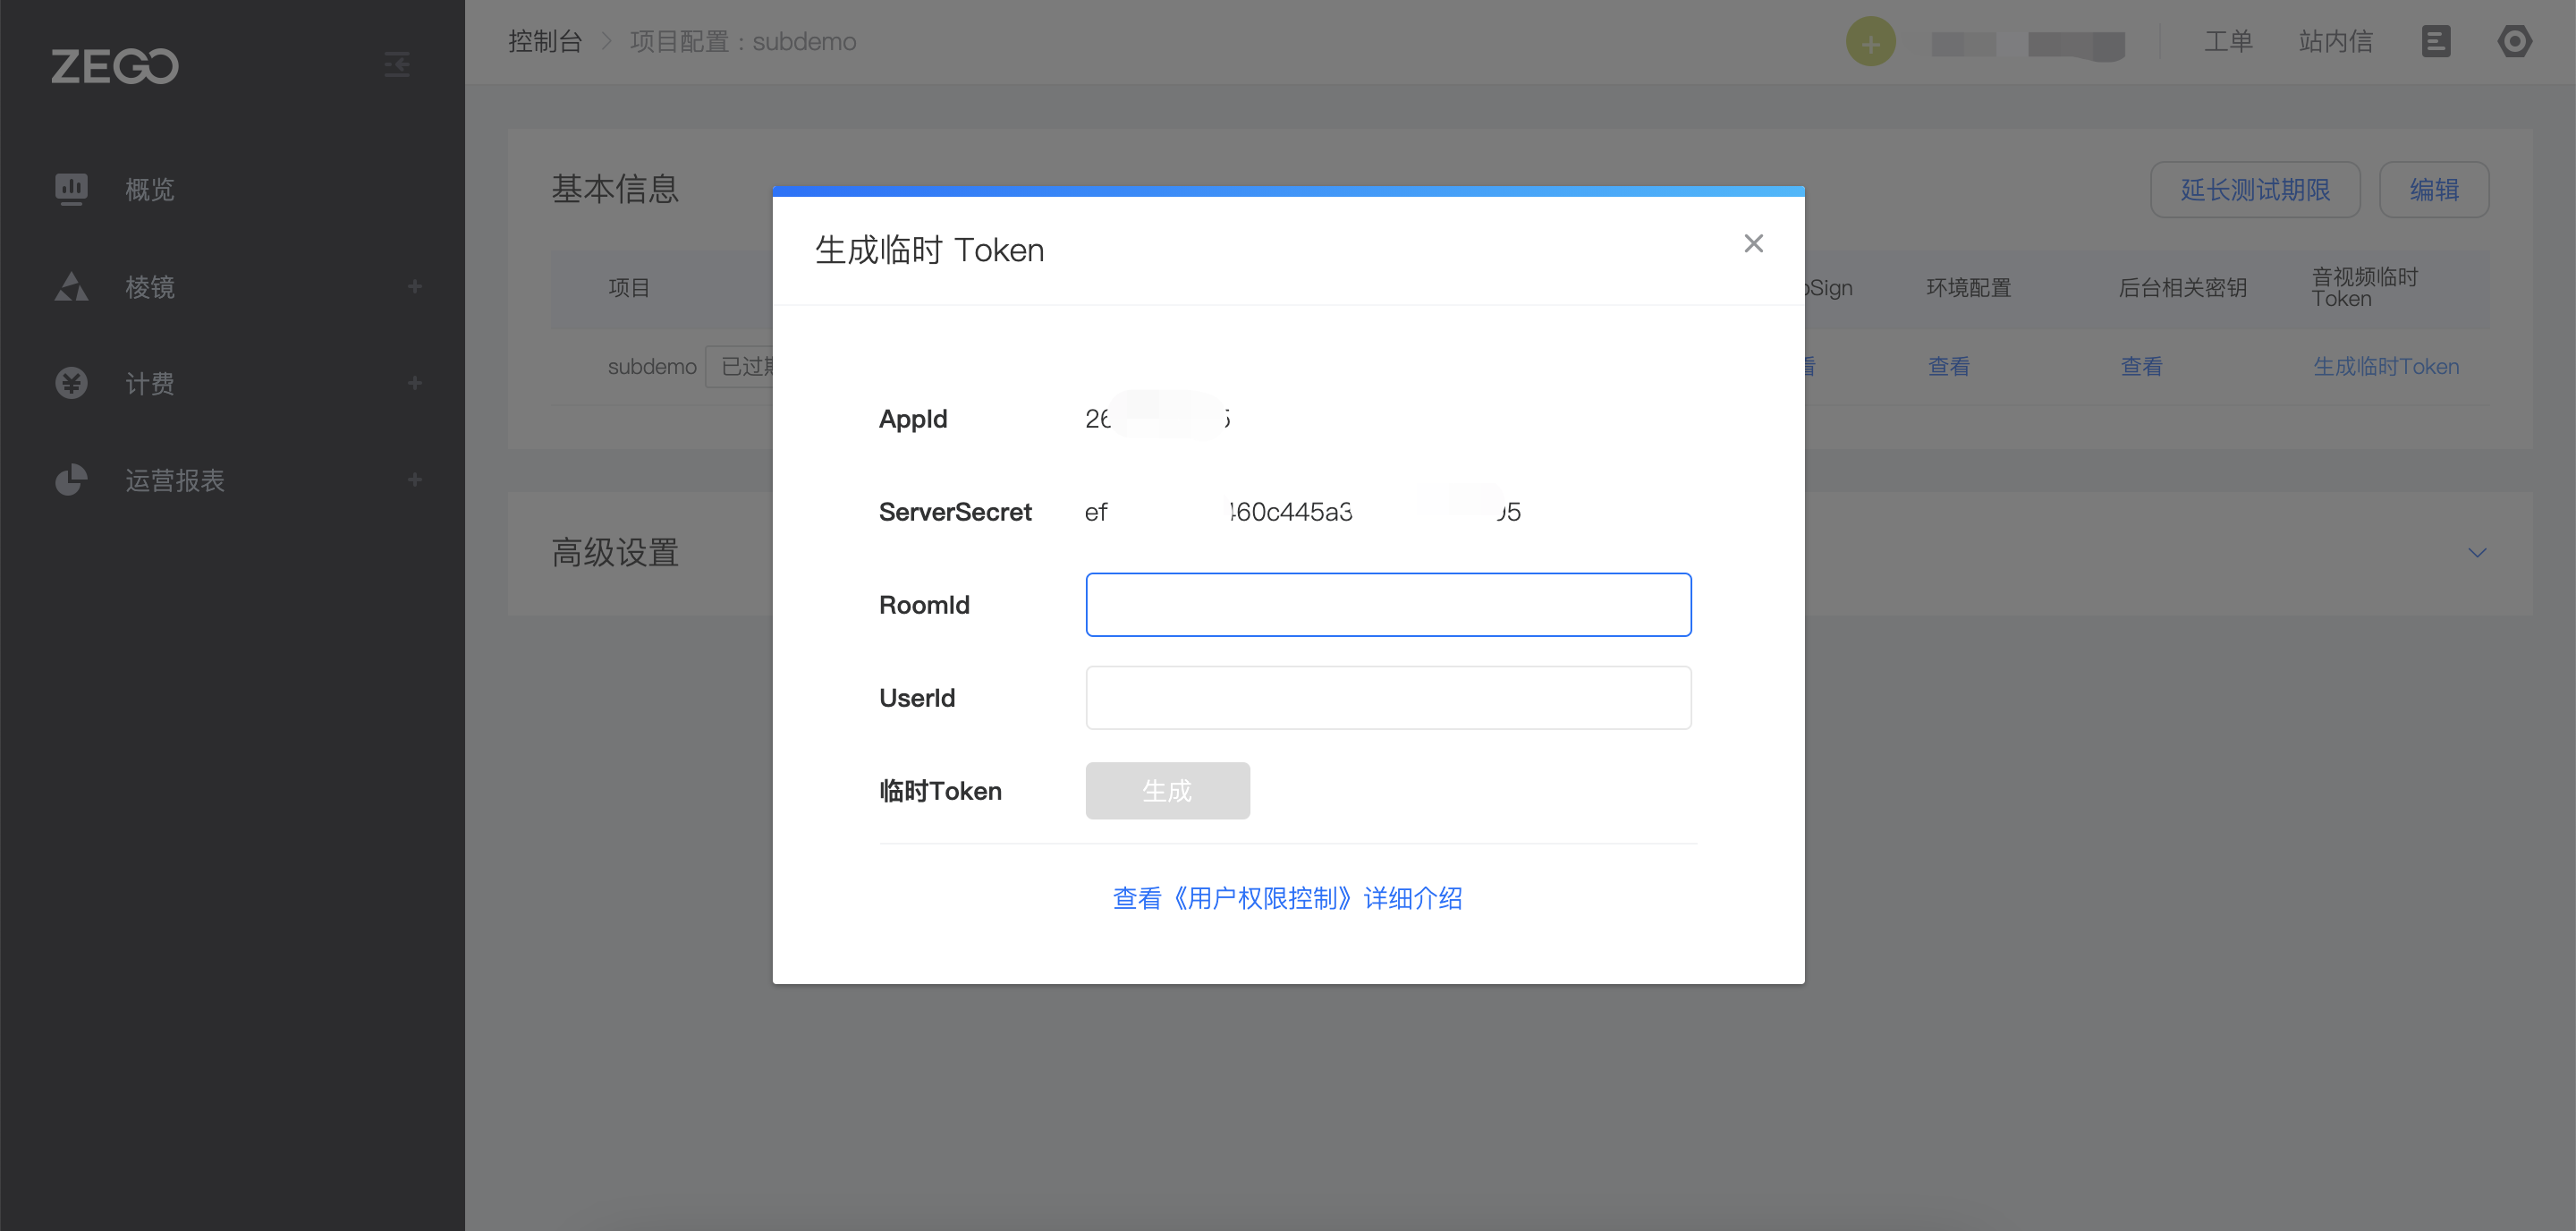This screenshot has width=2576, height=1231.
Task: Click the 延长测试期限 button
Action: click(2255, 189)
